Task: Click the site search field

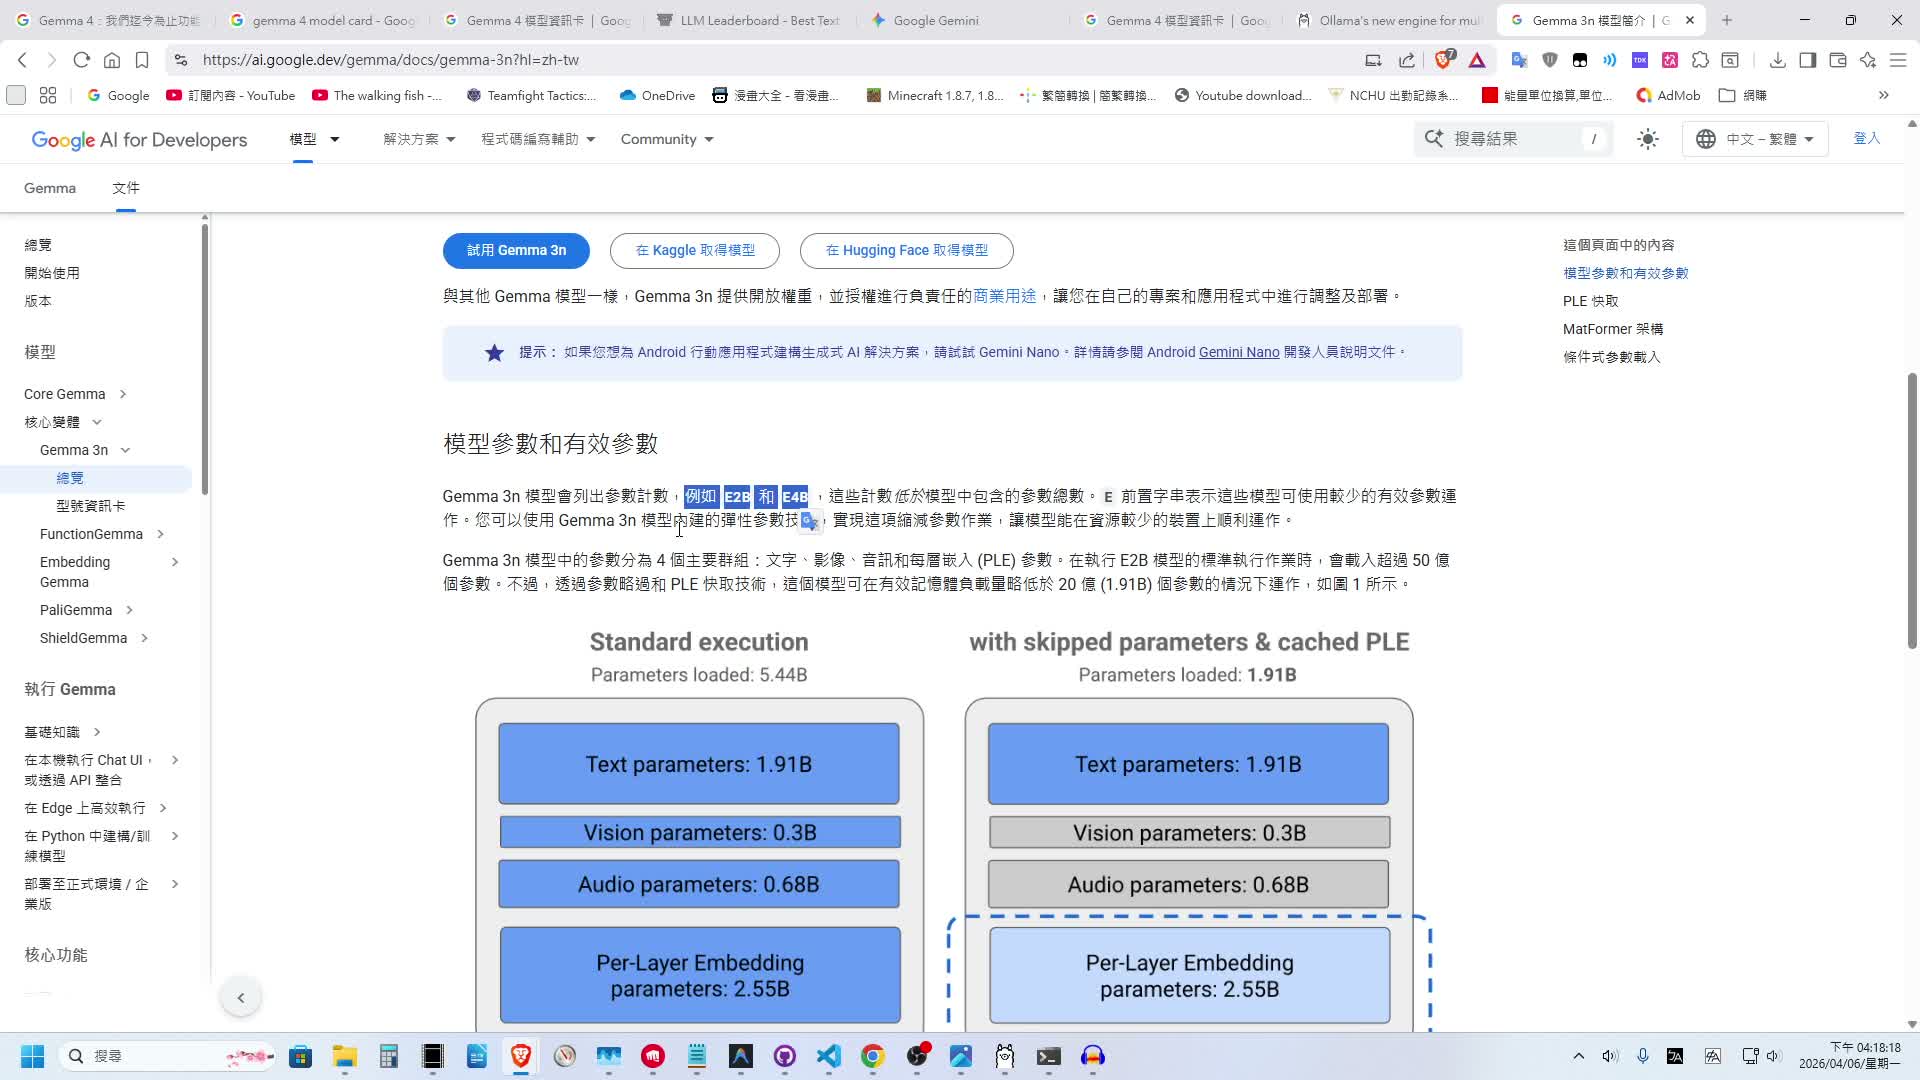Action: tap(1513, 139)
